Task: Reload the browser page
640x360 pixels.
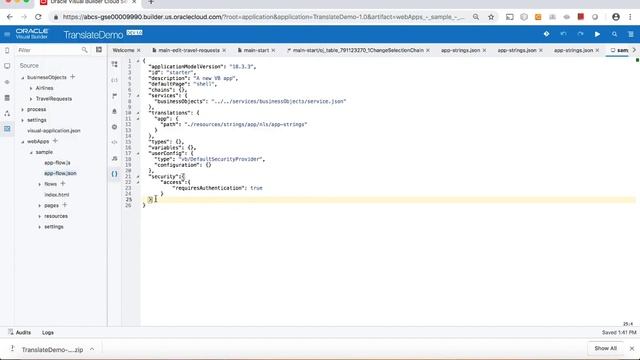Action: pyautogui.click(x=38, y=17)
